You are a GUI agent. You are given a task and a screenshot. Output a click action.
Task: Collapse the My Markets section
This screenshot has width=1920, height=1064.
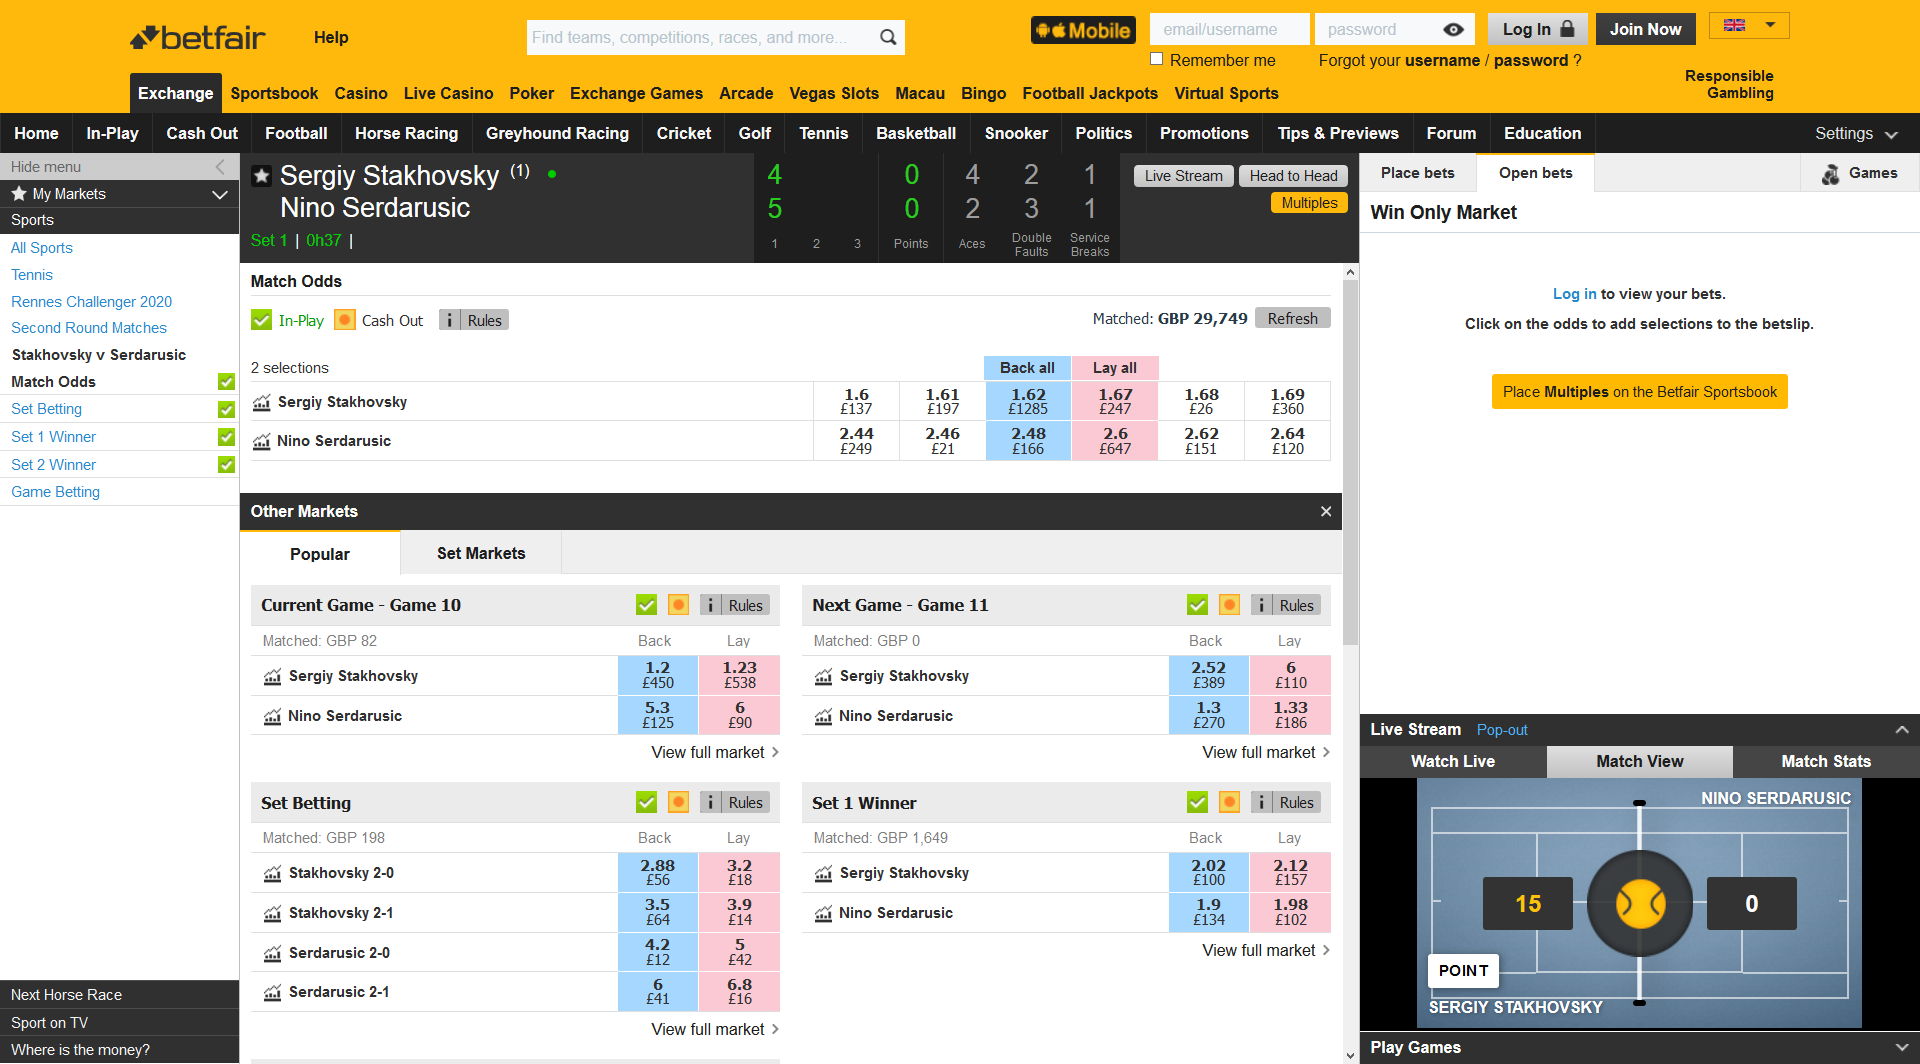[220, 194]
